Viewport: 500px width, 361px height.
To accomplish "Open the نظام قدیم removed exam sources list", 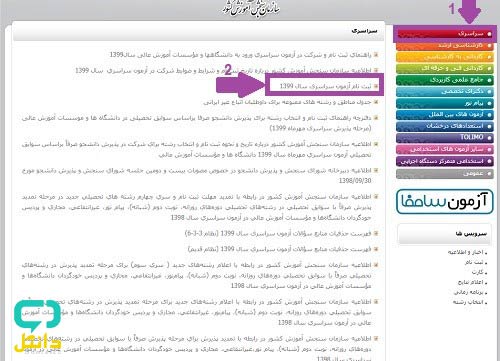I will click(x=279, y=249).
